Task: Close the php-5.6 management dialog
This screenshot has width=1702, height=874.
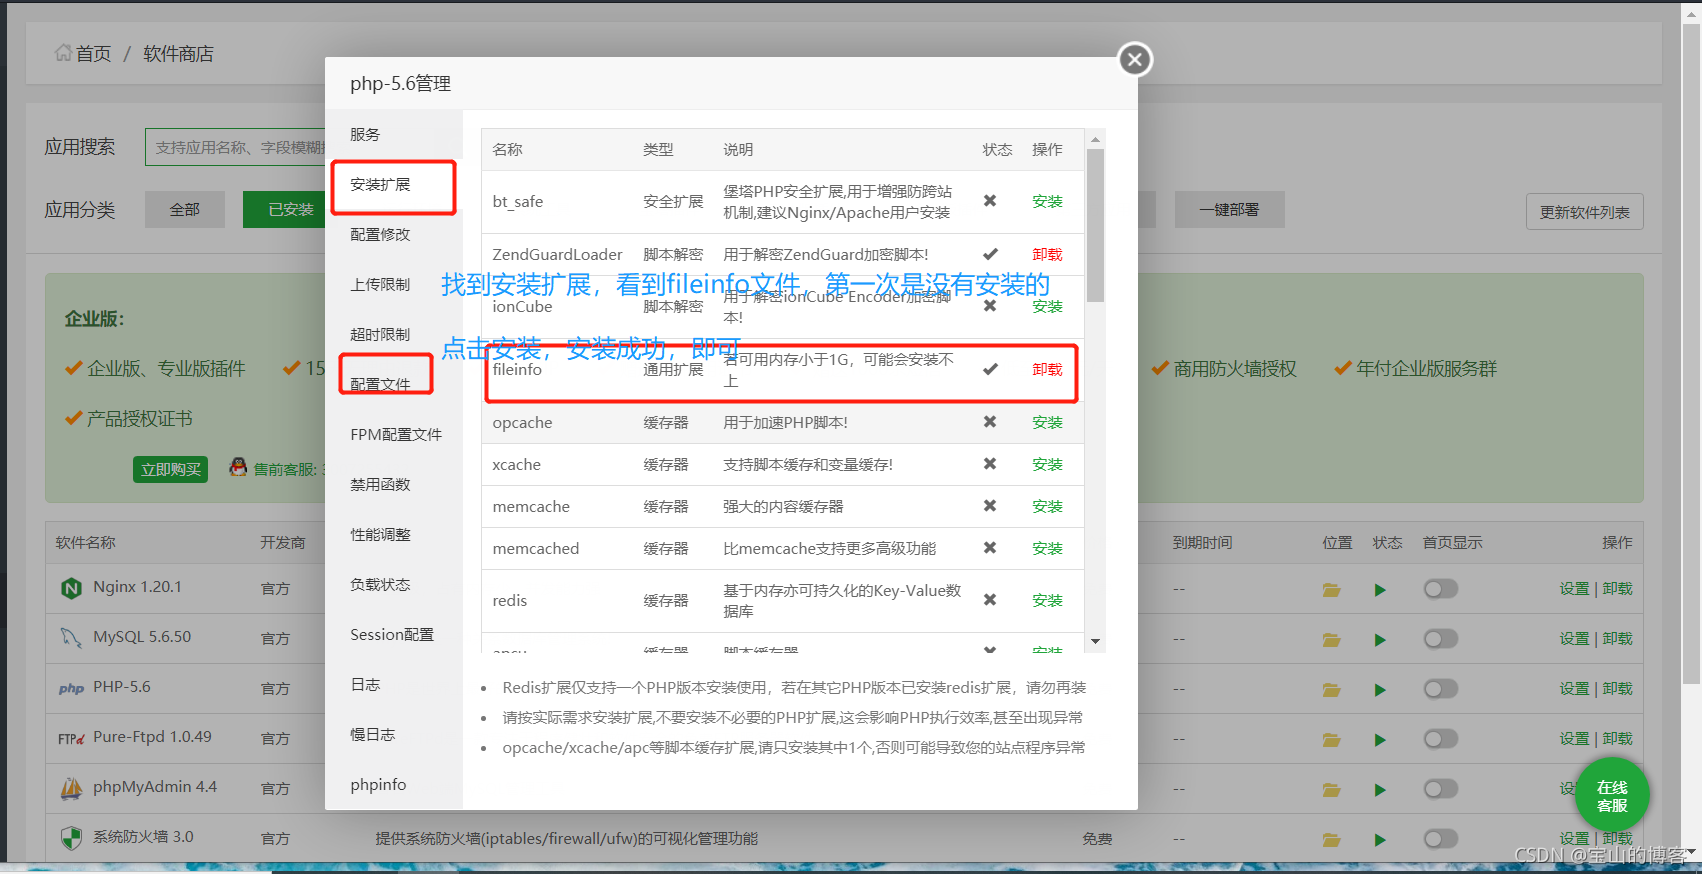Action: point(1134,60)
